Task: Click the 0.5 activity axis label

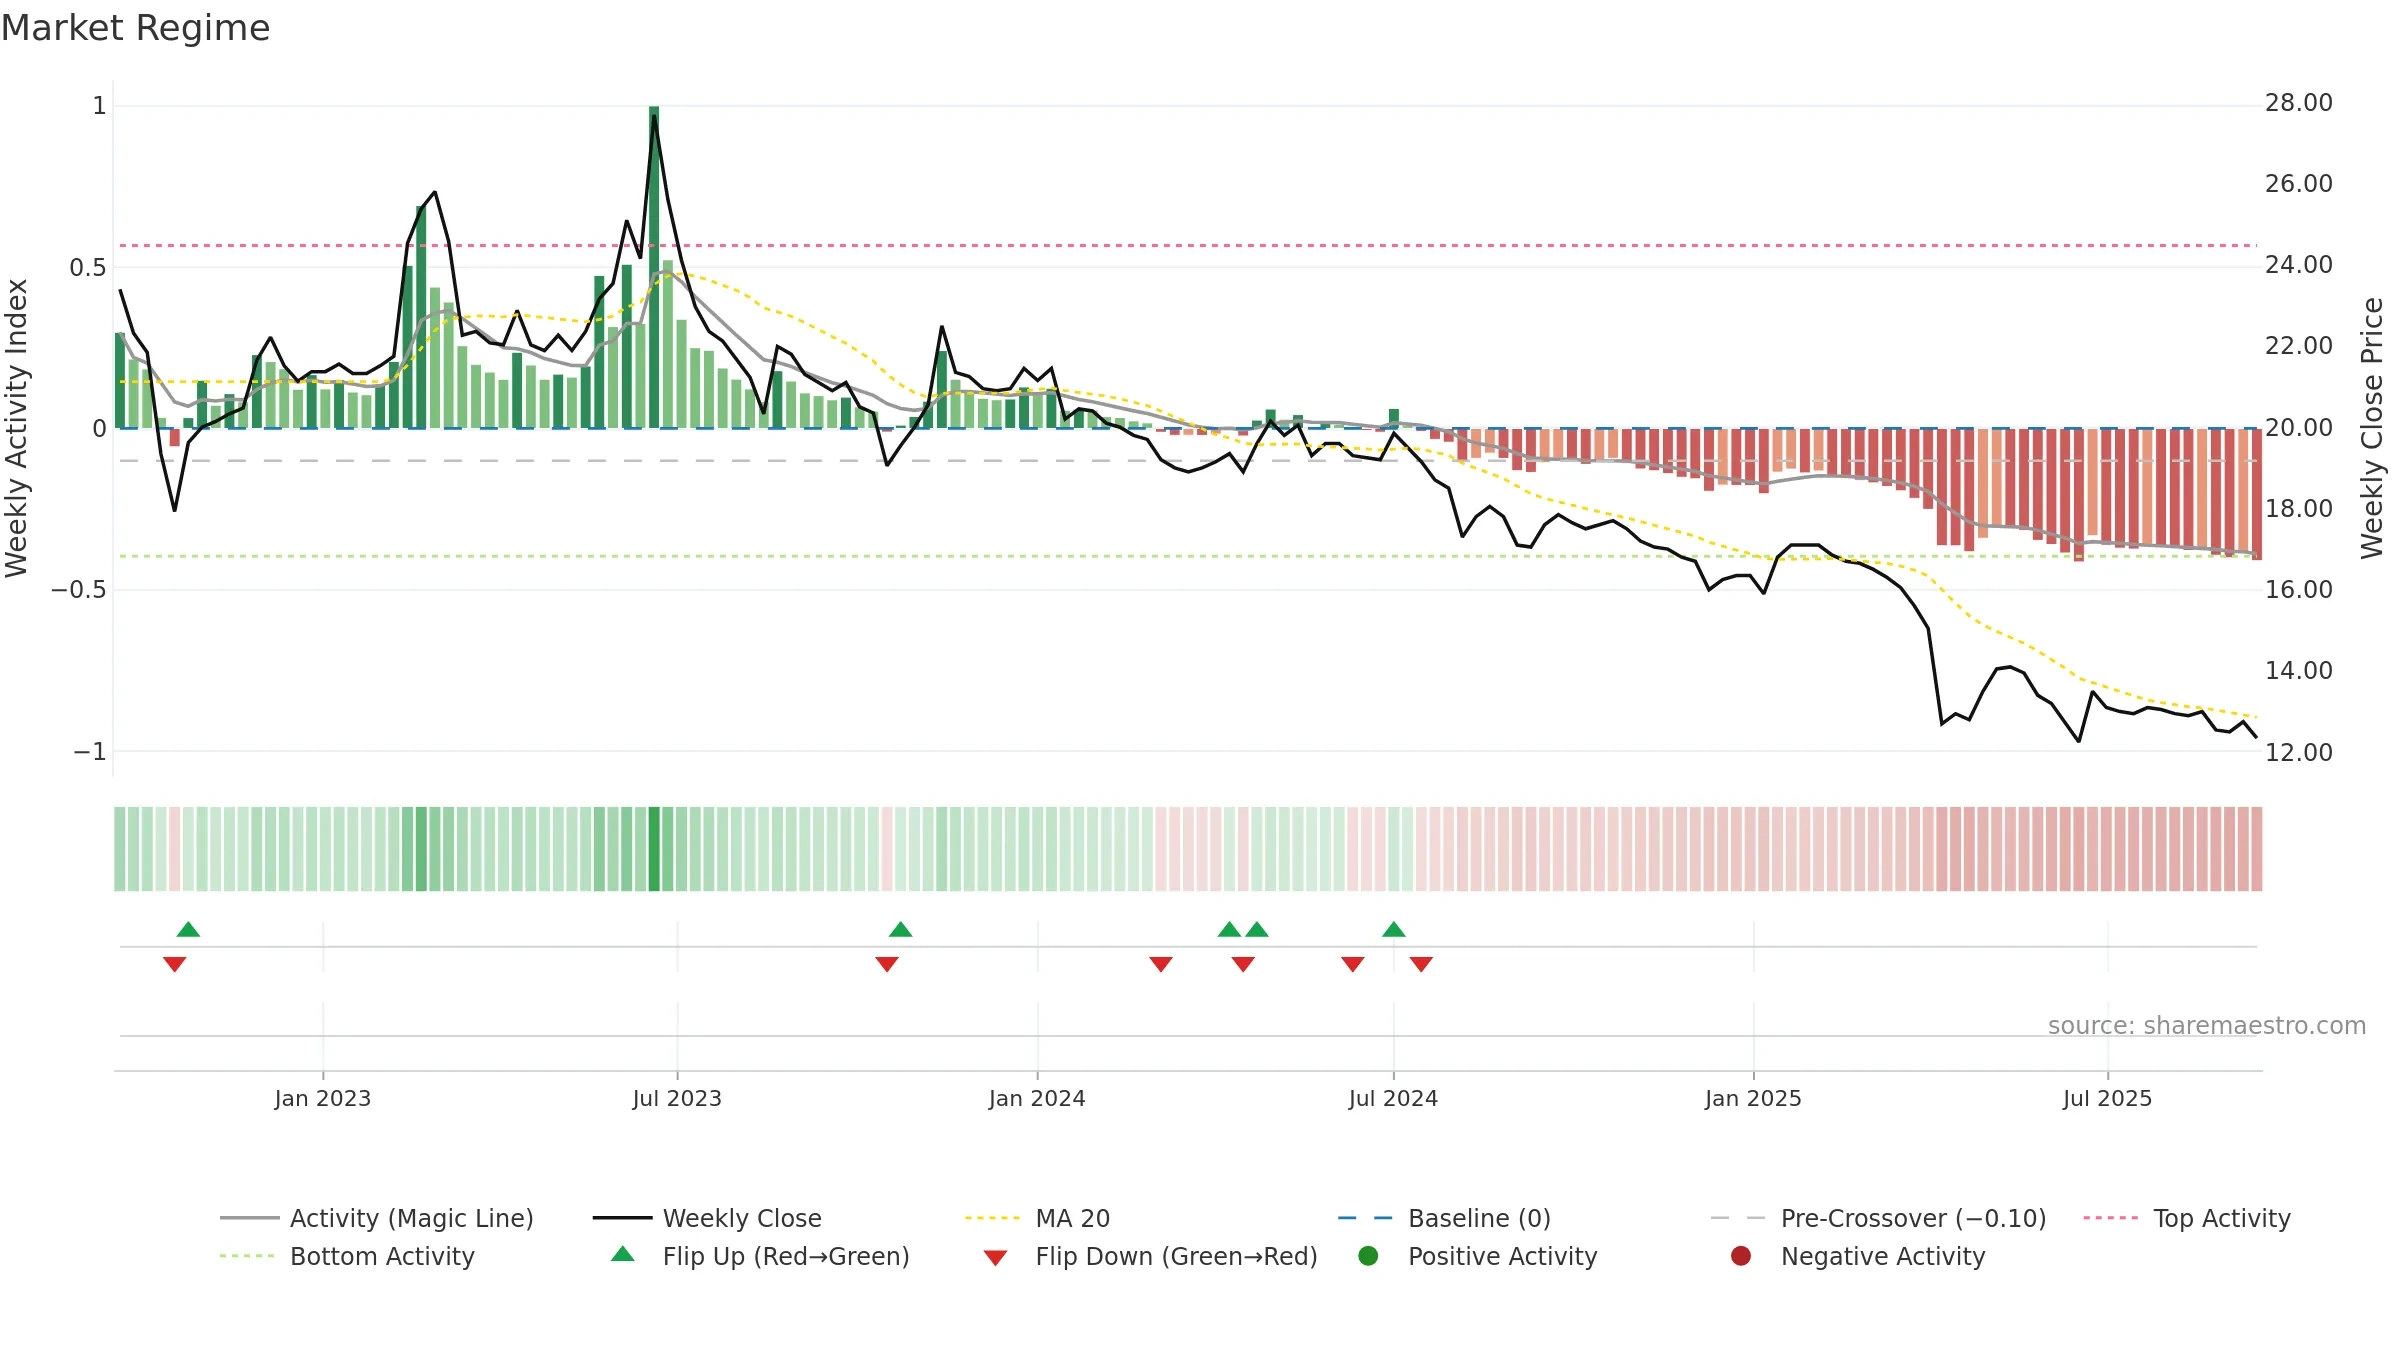Action: (87, 267)
